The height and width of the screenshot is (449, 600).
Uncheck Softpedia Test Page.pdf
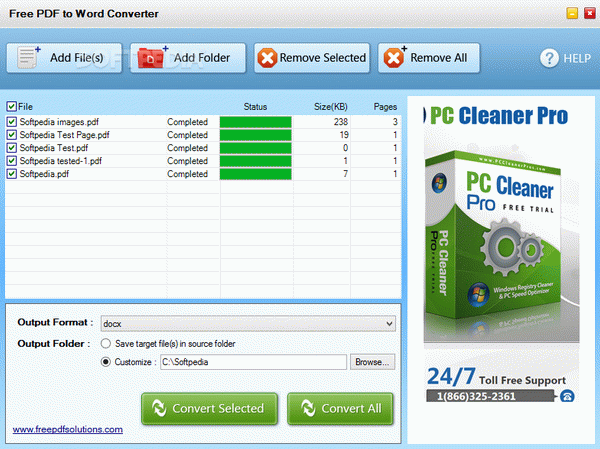(11, 135)
